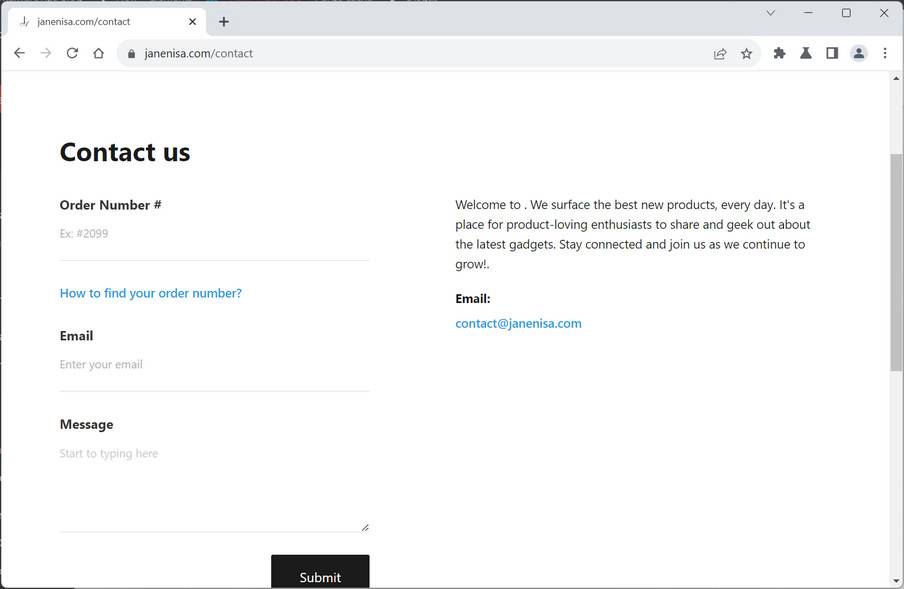Click the contact@janenisa.com email link
Viewport: 904px width, 589px height.
tap(518, 323)
